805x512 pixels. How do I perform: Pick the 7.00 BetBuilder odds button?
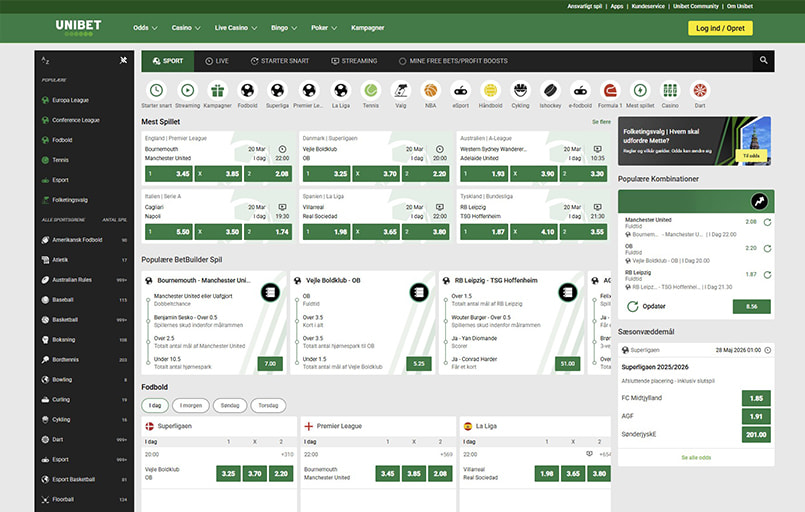[270, 364]
